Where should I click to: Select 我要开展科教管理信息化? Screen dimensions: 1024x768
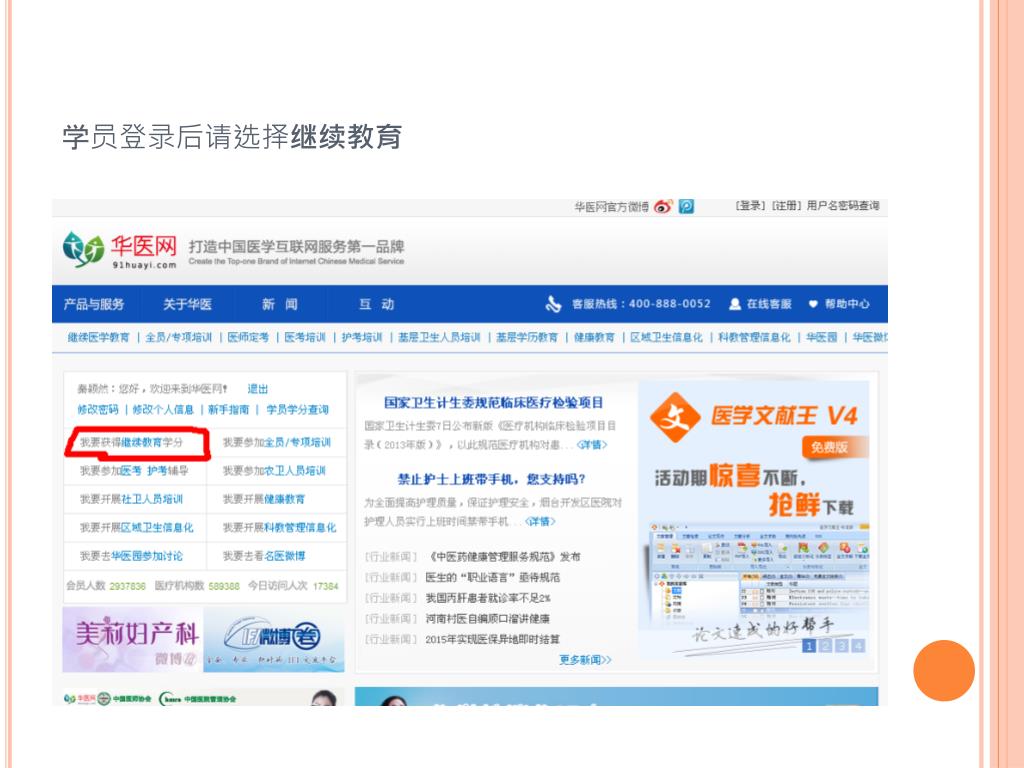(280, 527)
